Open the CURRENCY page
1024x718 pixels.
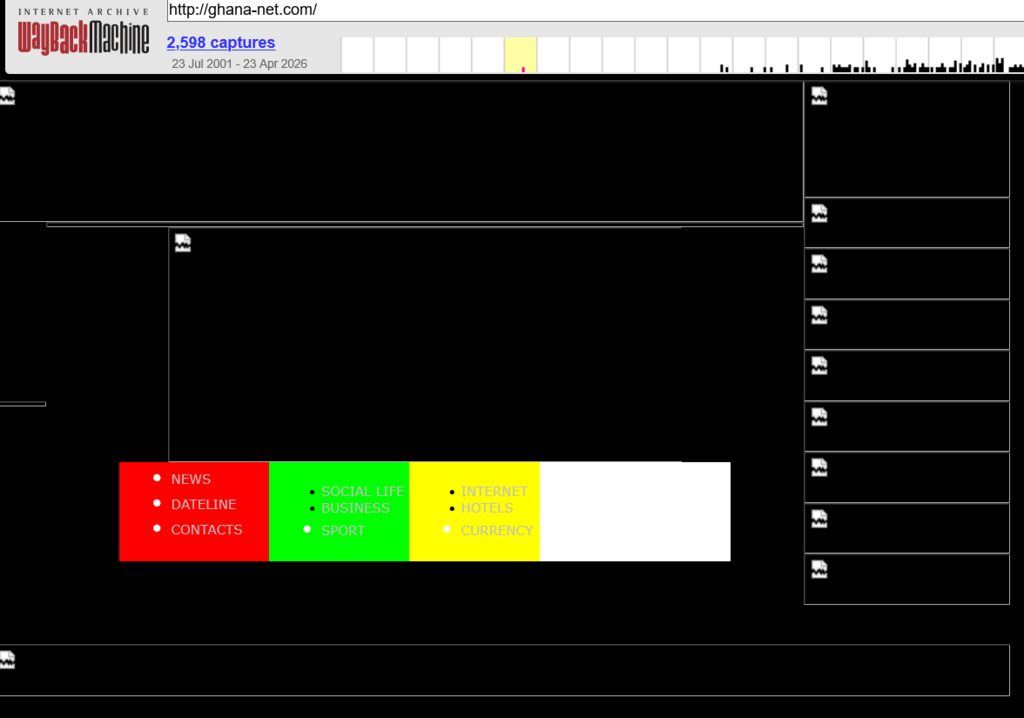[x=496, y=531]
